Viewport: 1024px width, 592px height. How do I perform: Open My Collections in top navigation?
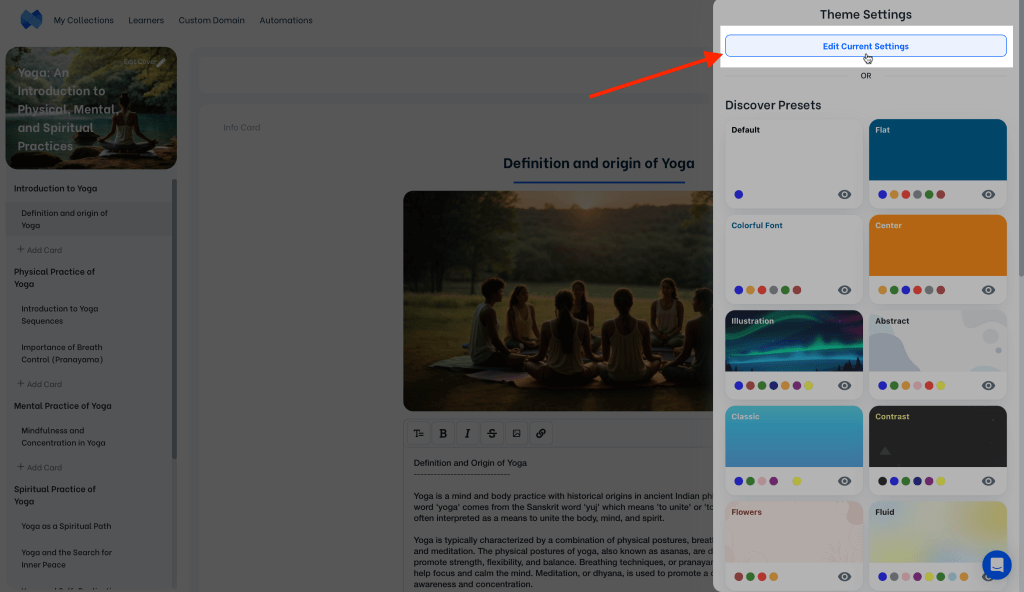tap(83, 20)
